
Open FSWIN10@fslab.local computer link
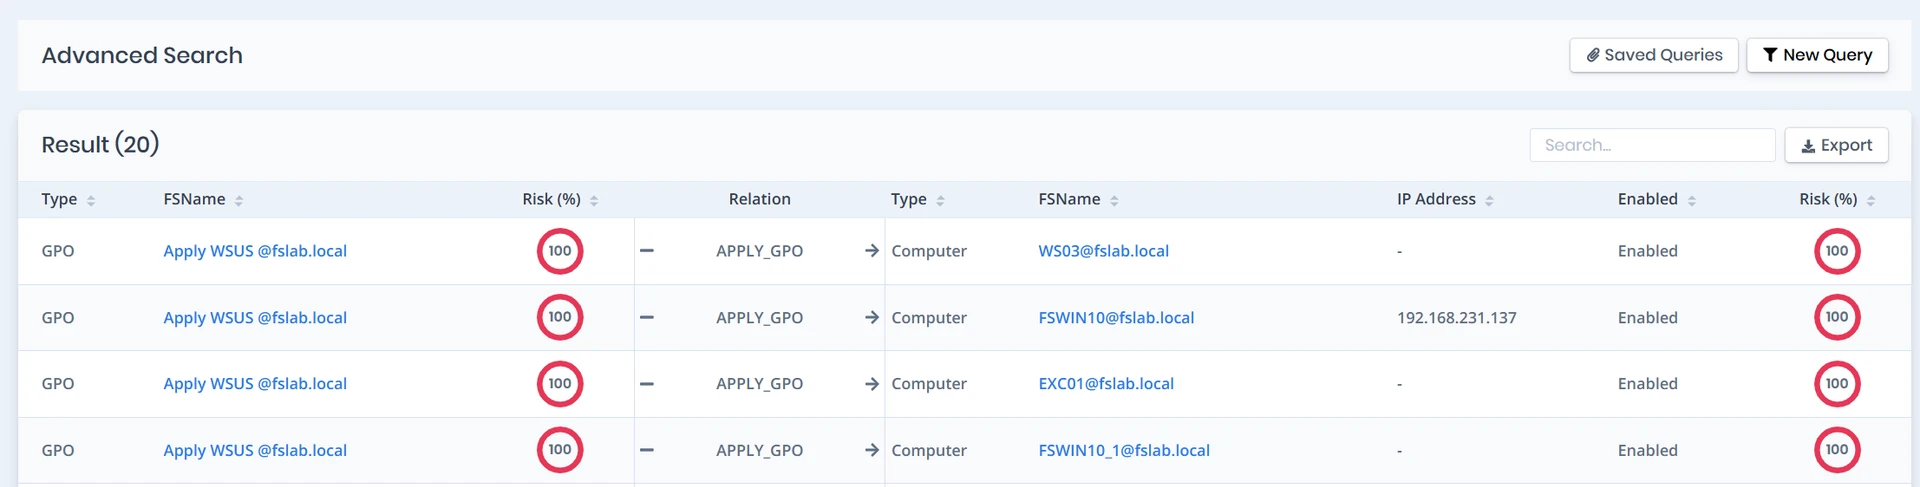pyautogui.click(x=1116, y=318)
